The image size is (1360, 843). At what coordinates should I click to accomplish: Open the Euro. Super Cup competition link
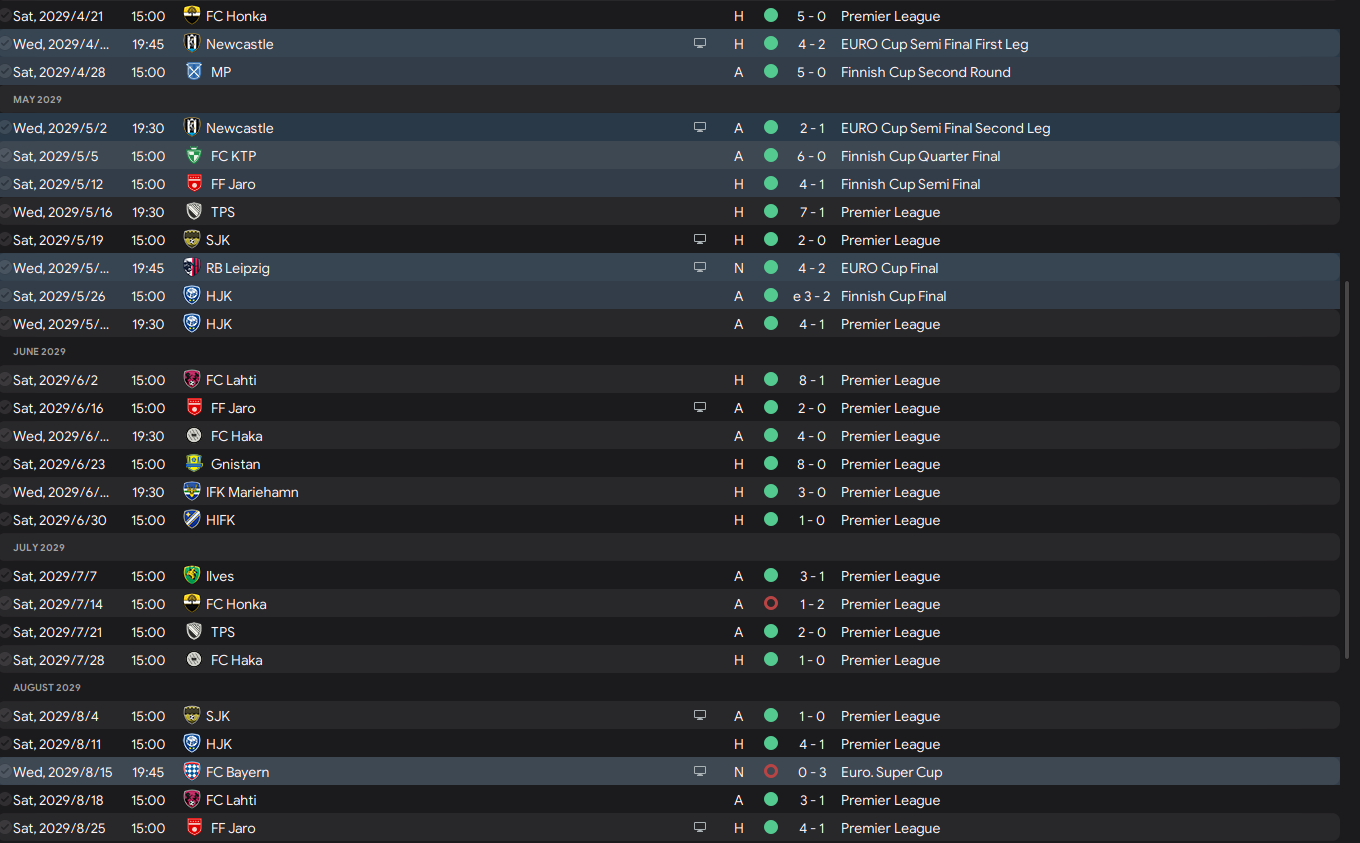pyautogui.click(x=891, y=772)
